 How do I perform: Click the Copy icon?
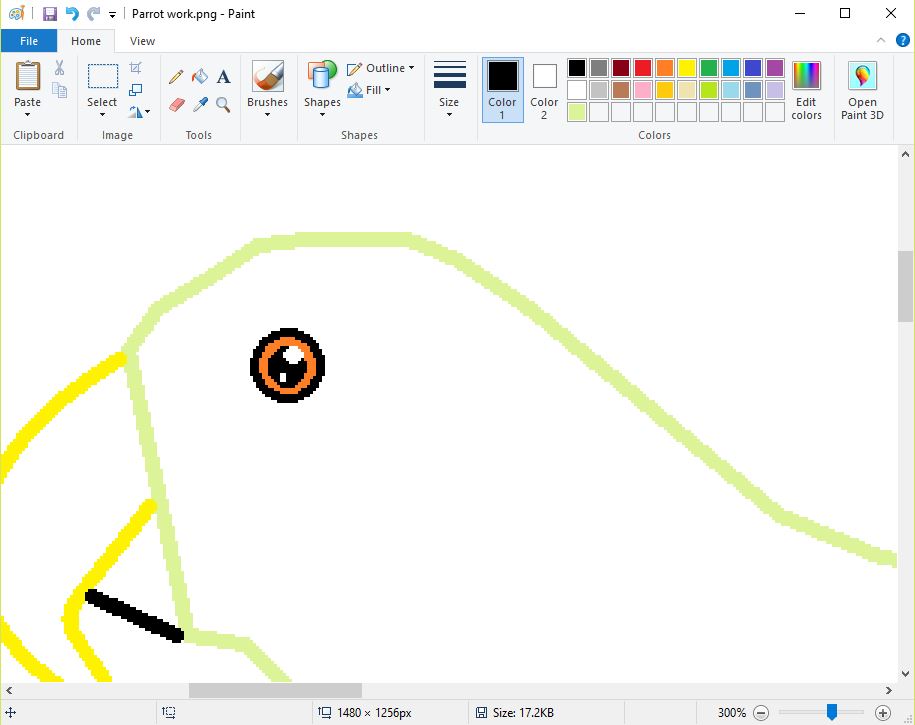59,90
